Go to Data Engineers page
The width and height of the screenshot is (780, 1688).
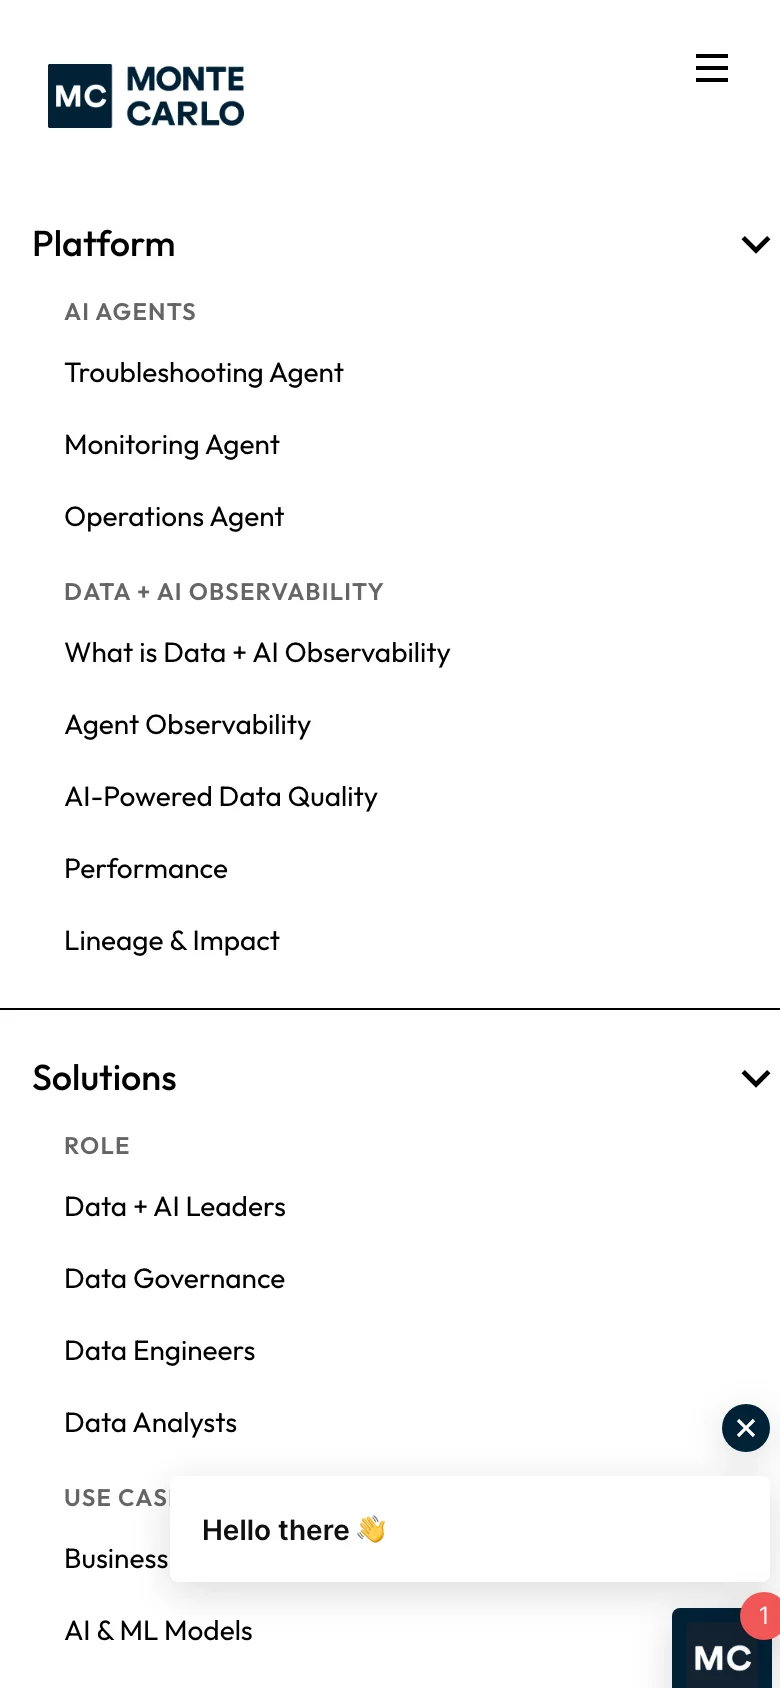pos(160,1351)
